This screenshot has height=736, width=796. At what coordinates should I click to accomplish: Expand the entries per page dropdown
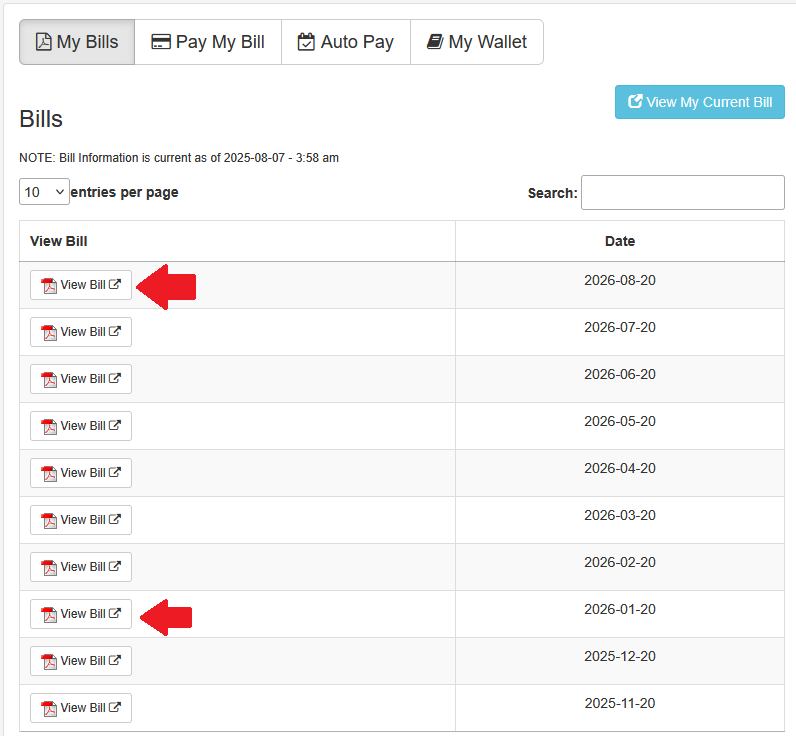[44, 192]
